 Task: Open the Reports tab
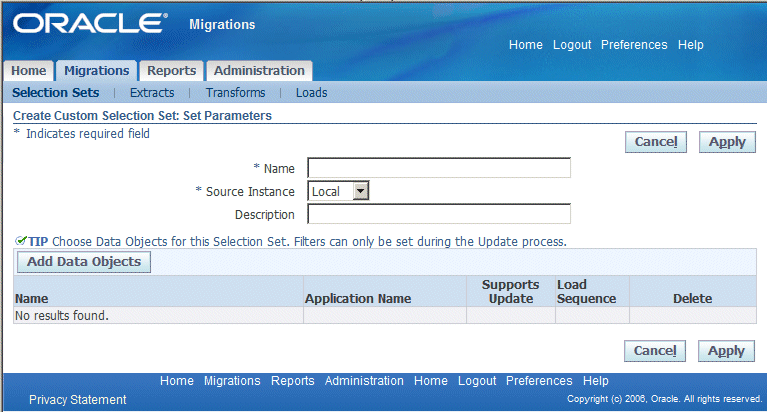coord(171,70)
